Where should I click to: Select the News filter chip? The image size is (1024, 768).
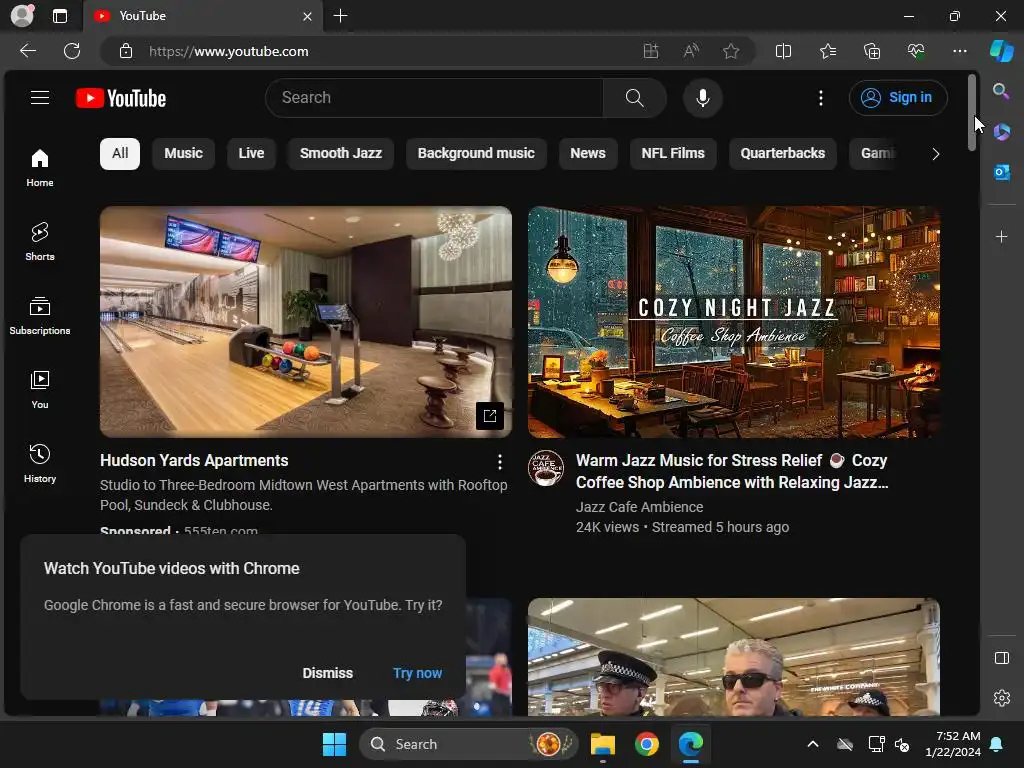pos(588,153)
